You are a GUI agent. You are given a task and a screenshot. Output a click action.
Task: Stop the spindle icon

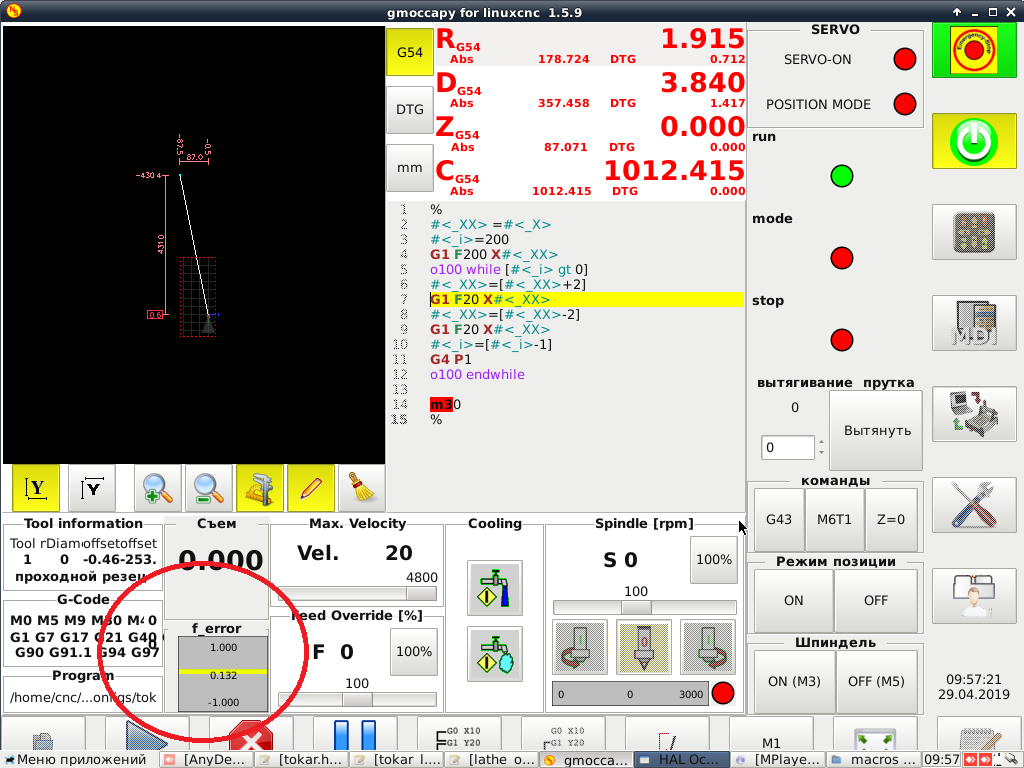(644, 647)
